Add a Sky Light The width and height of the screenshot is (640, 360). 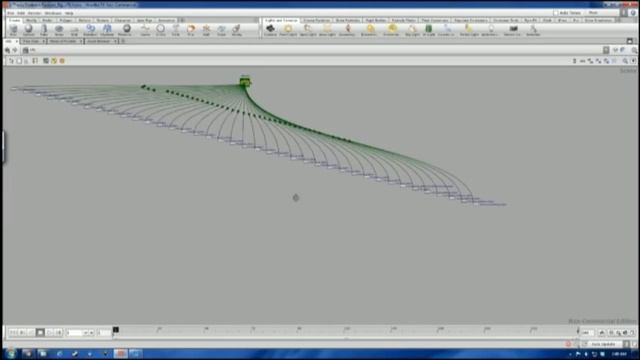click(x=412, y=30)
